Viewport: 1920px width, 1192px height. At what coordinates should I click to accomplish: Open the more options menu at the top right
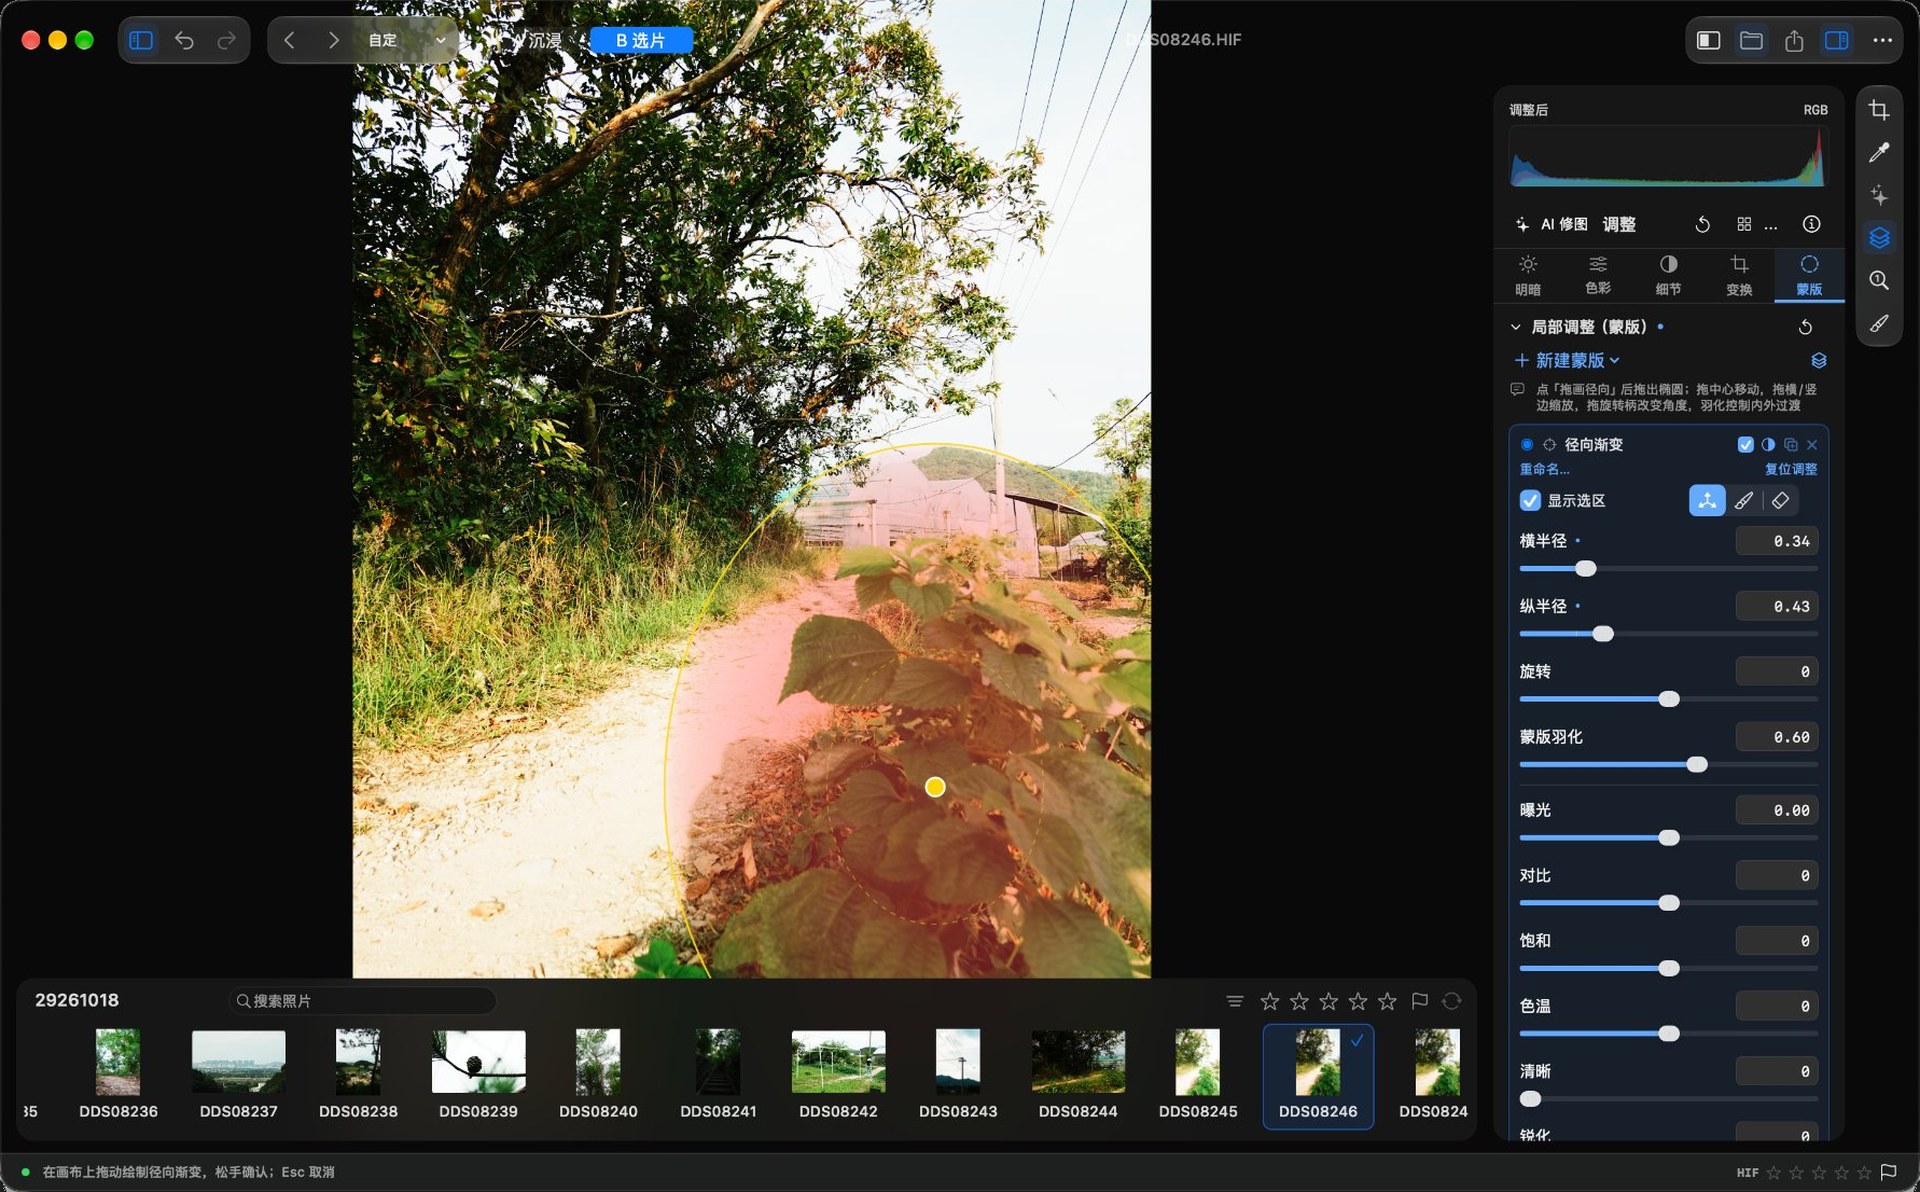1882,40
